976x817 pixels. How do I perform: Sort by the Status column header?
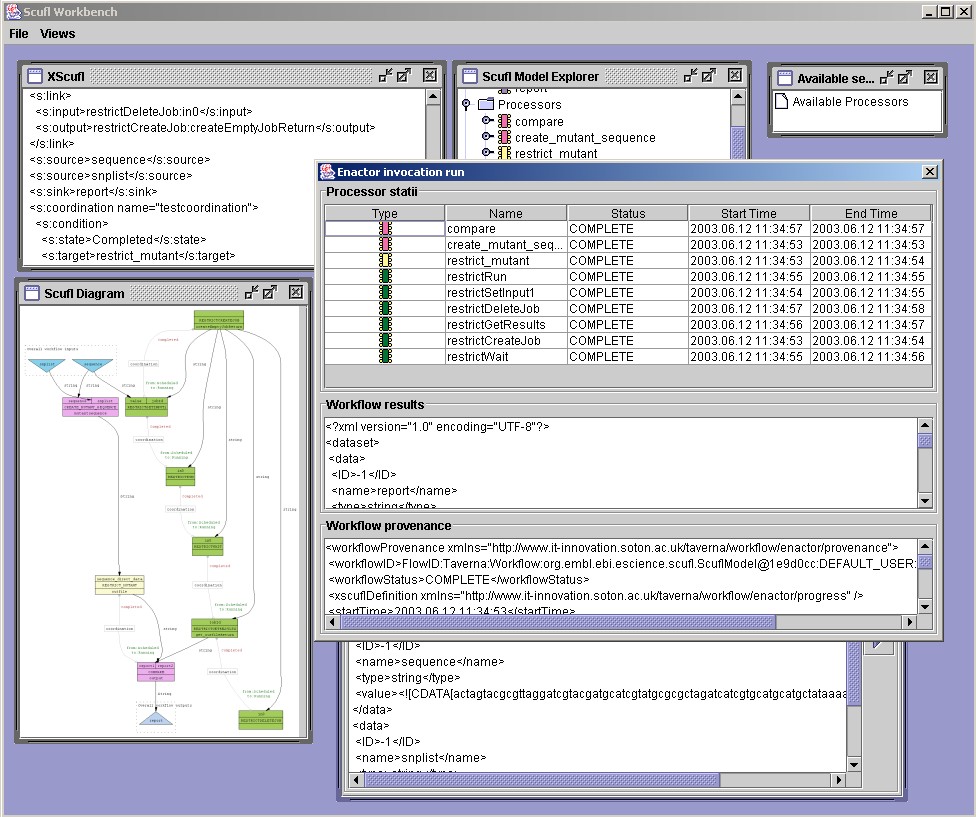pyautogui.click(x=627, y=213)
